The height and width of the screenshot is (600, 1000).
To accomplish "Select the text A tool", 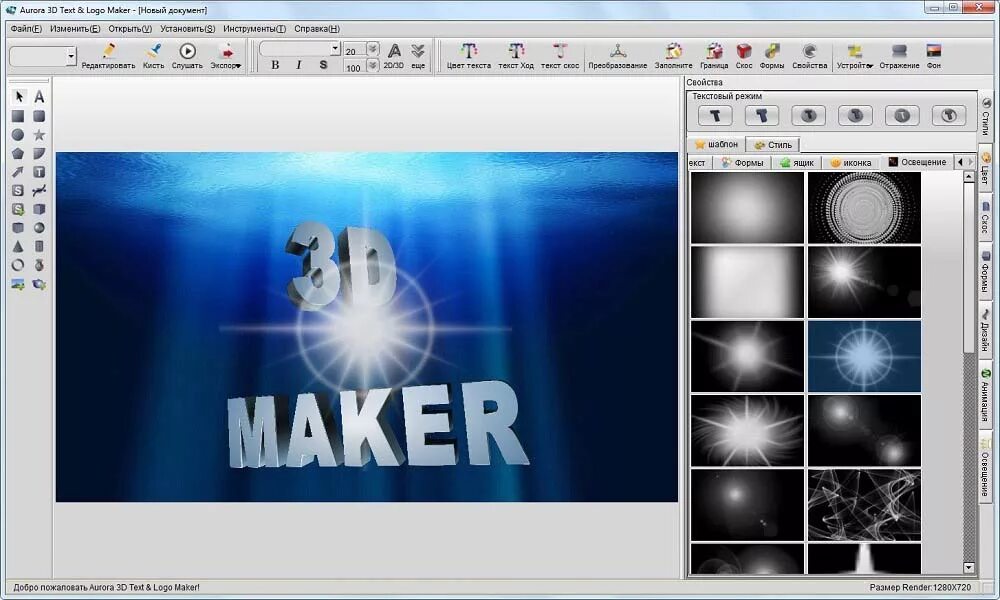I will tap(39, 97).
